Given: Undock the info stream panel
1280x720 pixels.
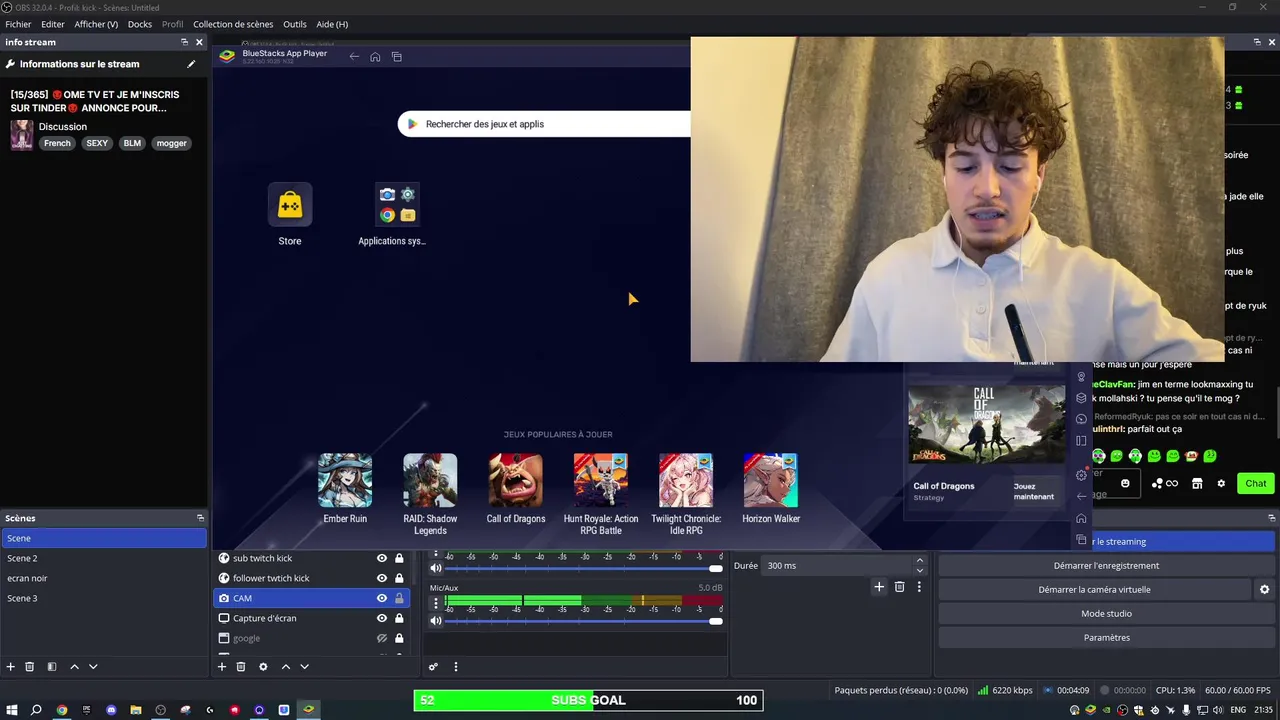Looking at the screenshot, I should coord(184,42).
